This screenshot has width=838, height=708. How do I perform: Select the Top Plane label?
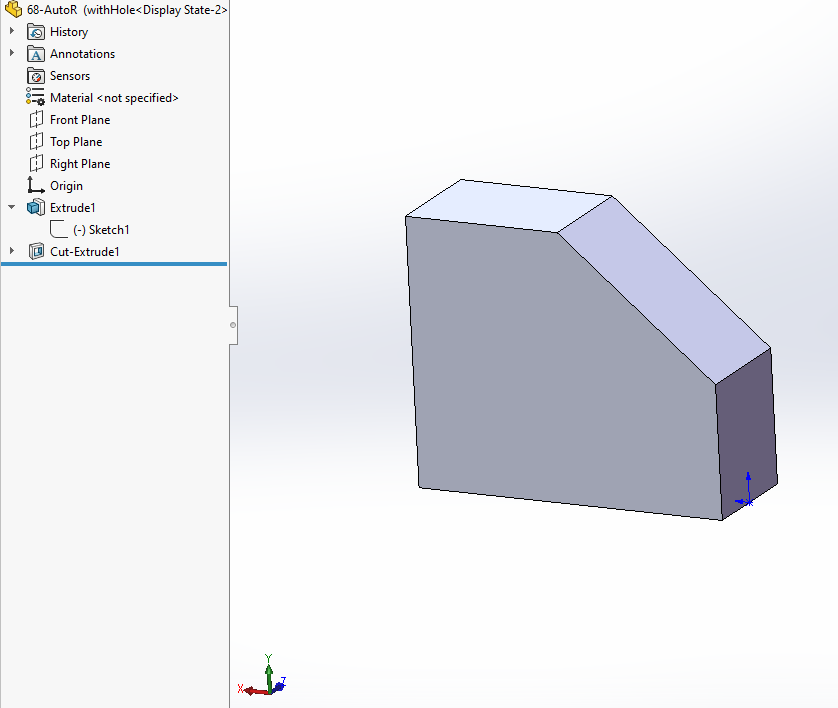pyautogui.click(x=76, y=142)
